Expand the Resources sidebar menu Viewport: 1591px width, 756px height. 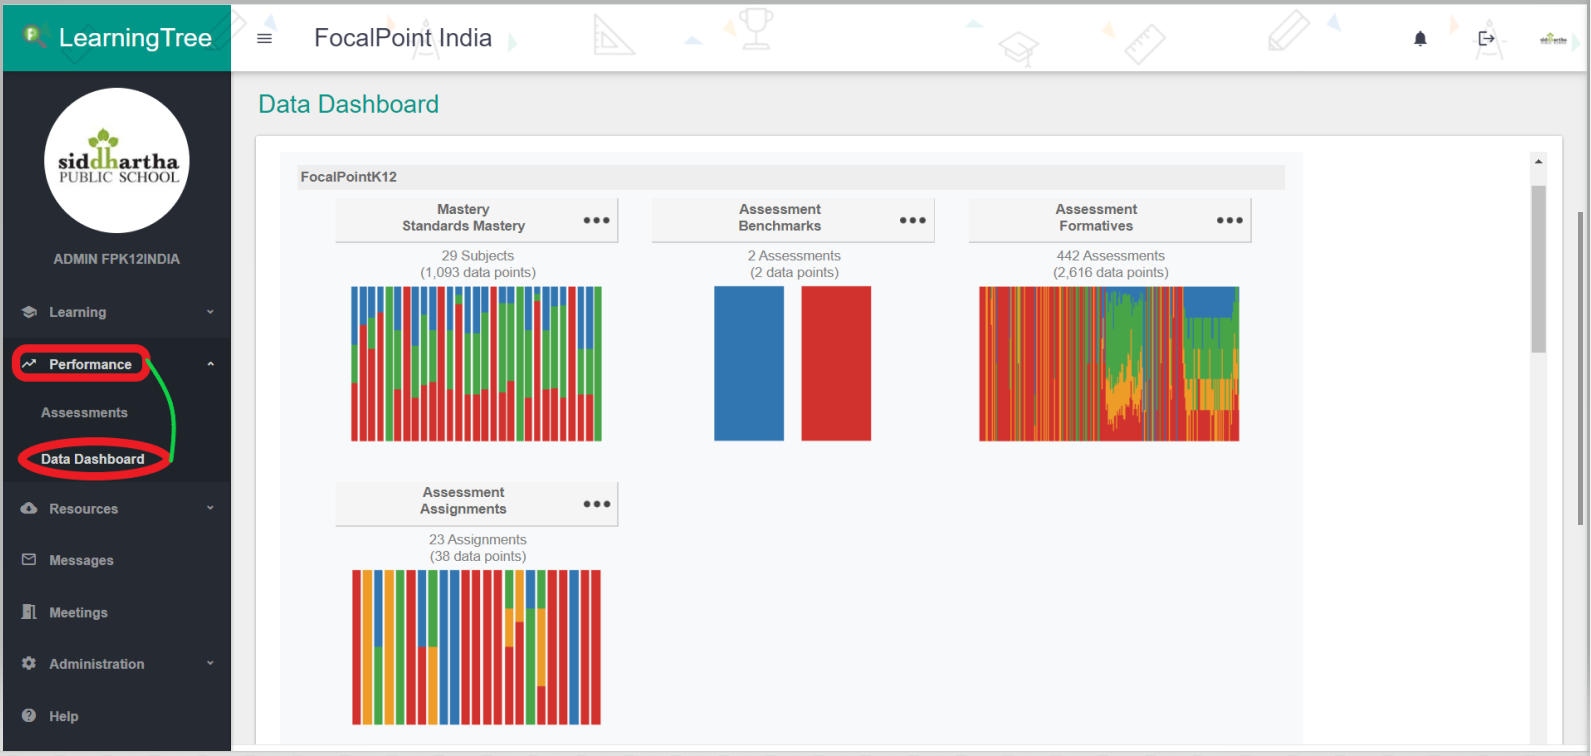click(x=116, y=509)
